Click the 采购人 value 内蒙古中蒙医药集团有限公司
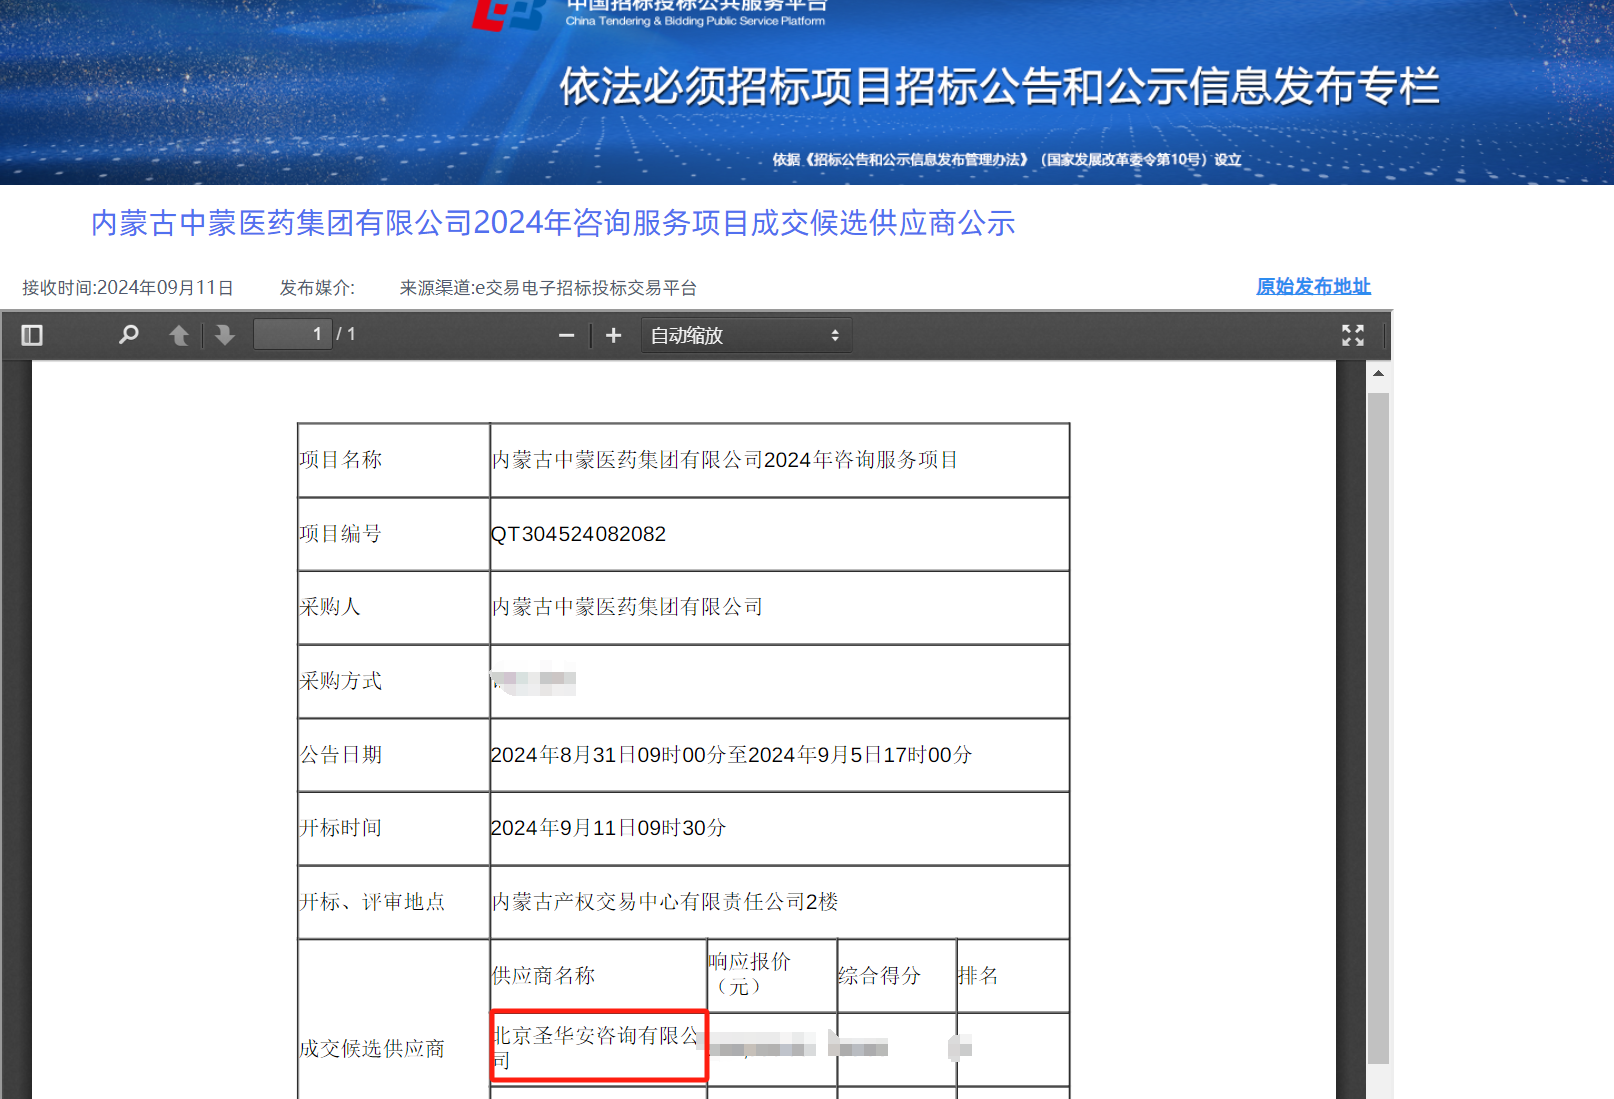Screen dimensions: 1614x1099 click(627, 607)
